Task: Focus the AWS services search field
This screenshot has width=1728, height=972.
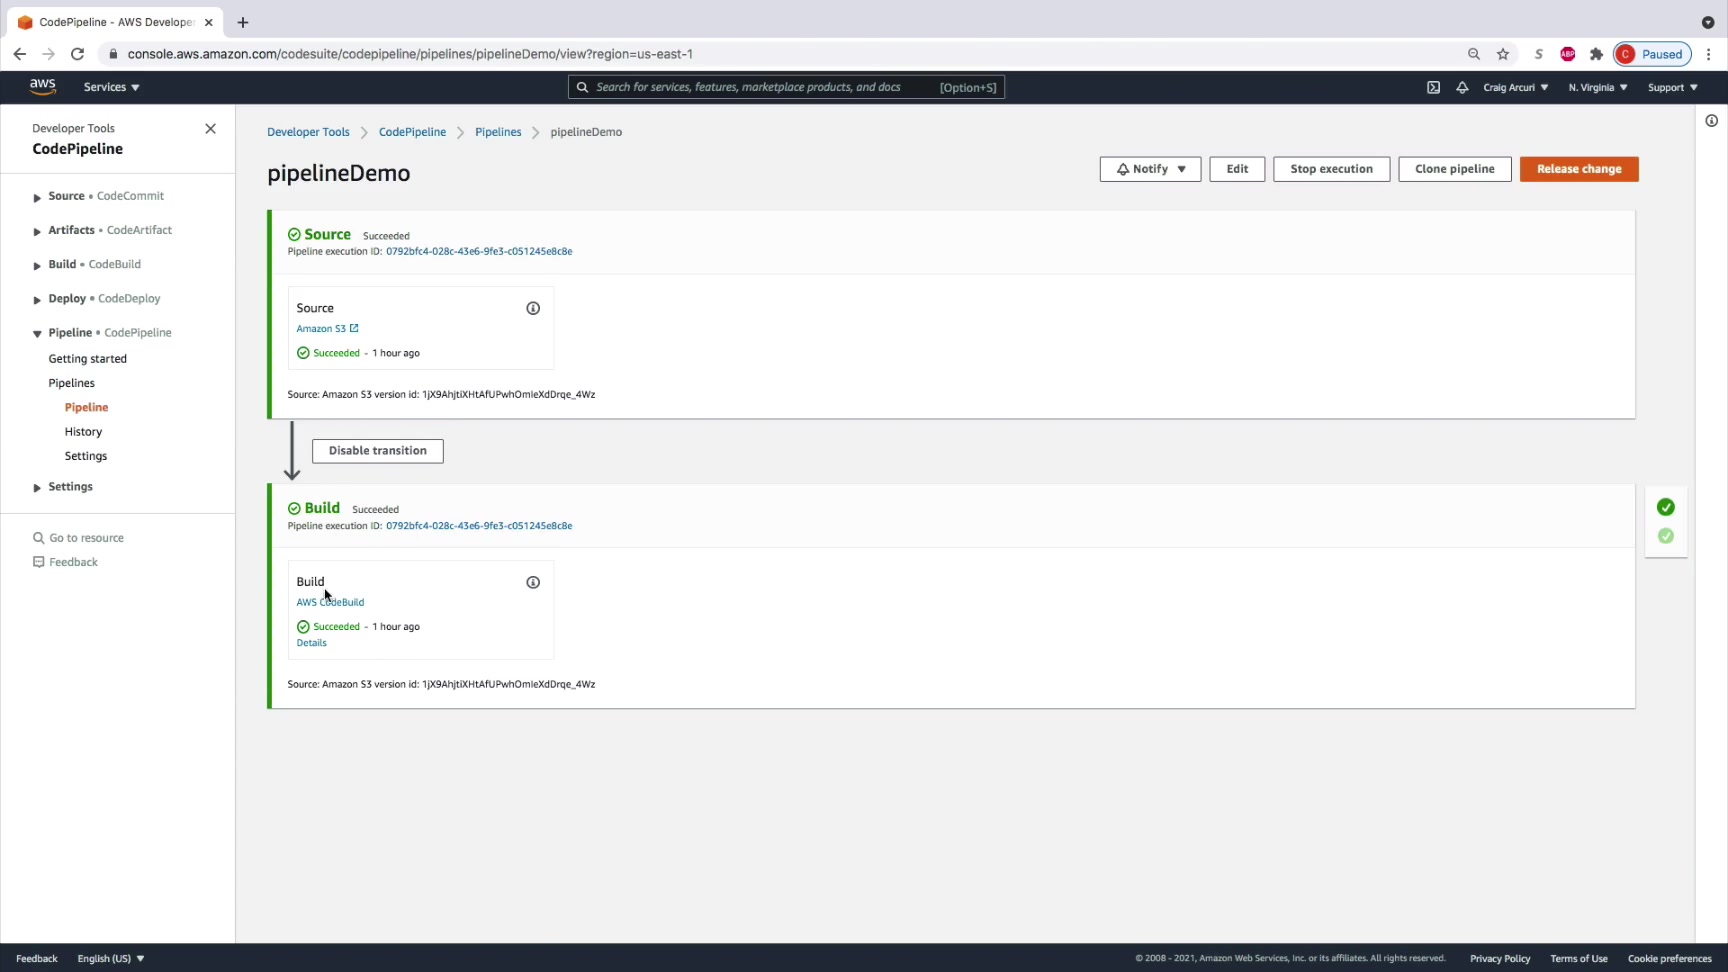Action: click(786, 87)
